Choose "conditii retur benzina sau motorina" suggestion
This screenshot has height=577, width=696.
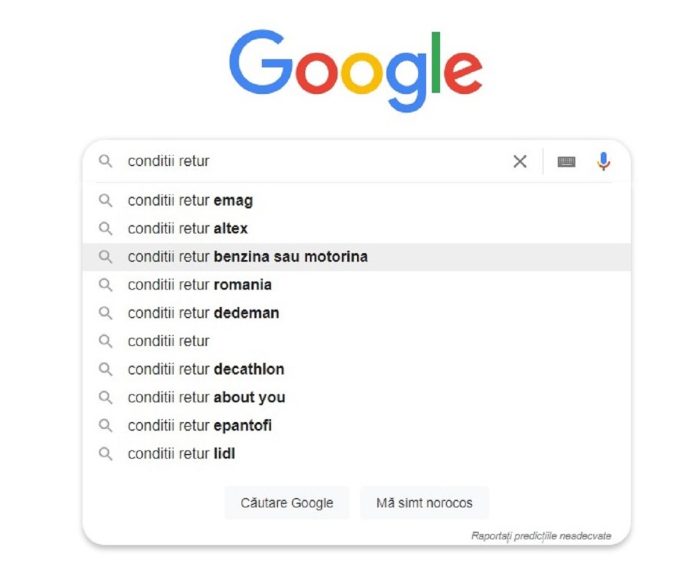click(248, 257)
